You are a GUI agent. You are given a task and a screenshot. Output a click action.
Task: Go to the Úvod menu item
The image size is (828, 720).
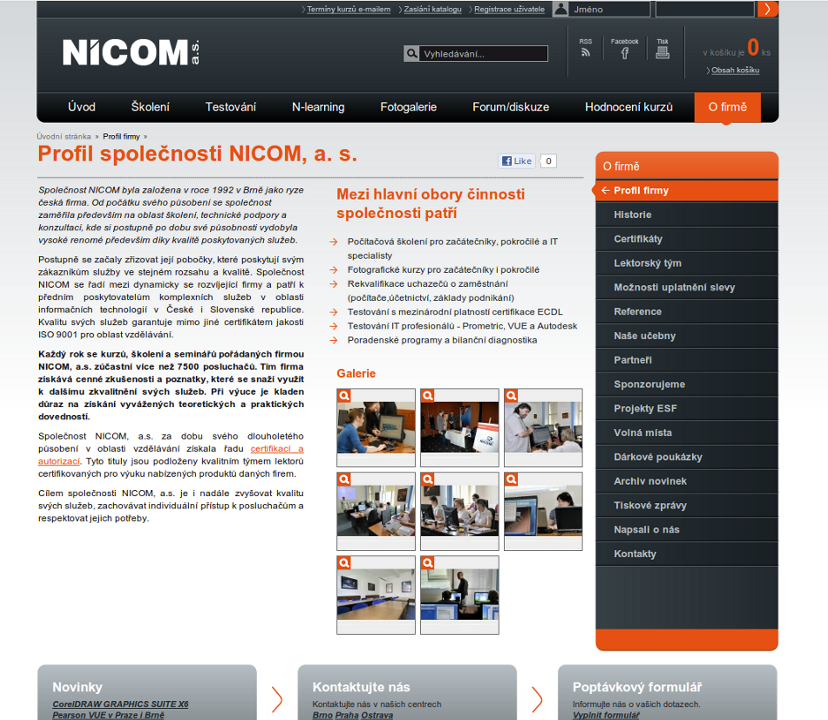(x=82, y=107)
